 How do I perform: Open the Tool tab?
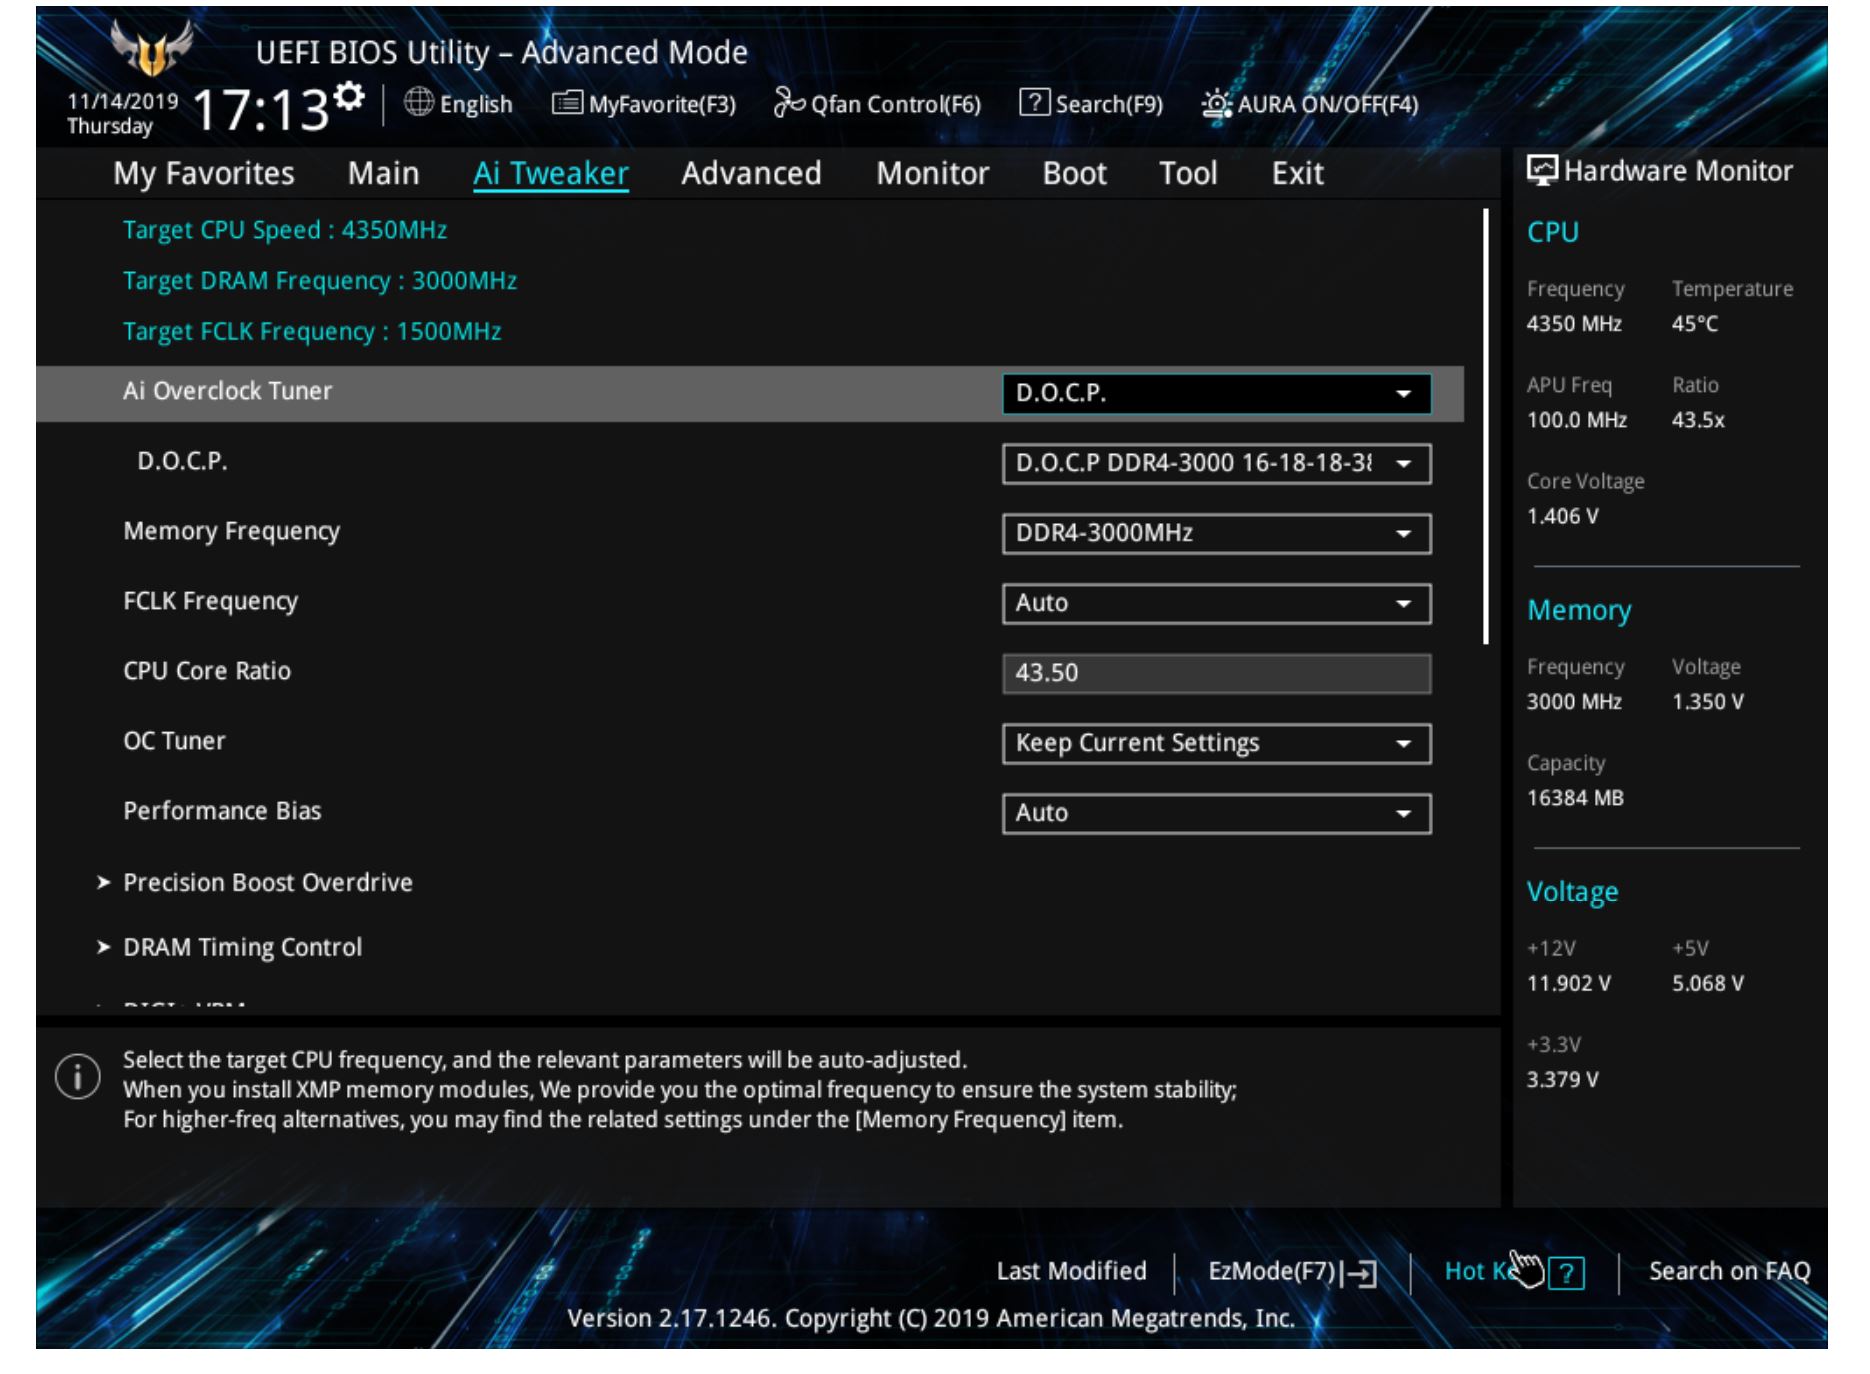click(x=1188, y=173)
